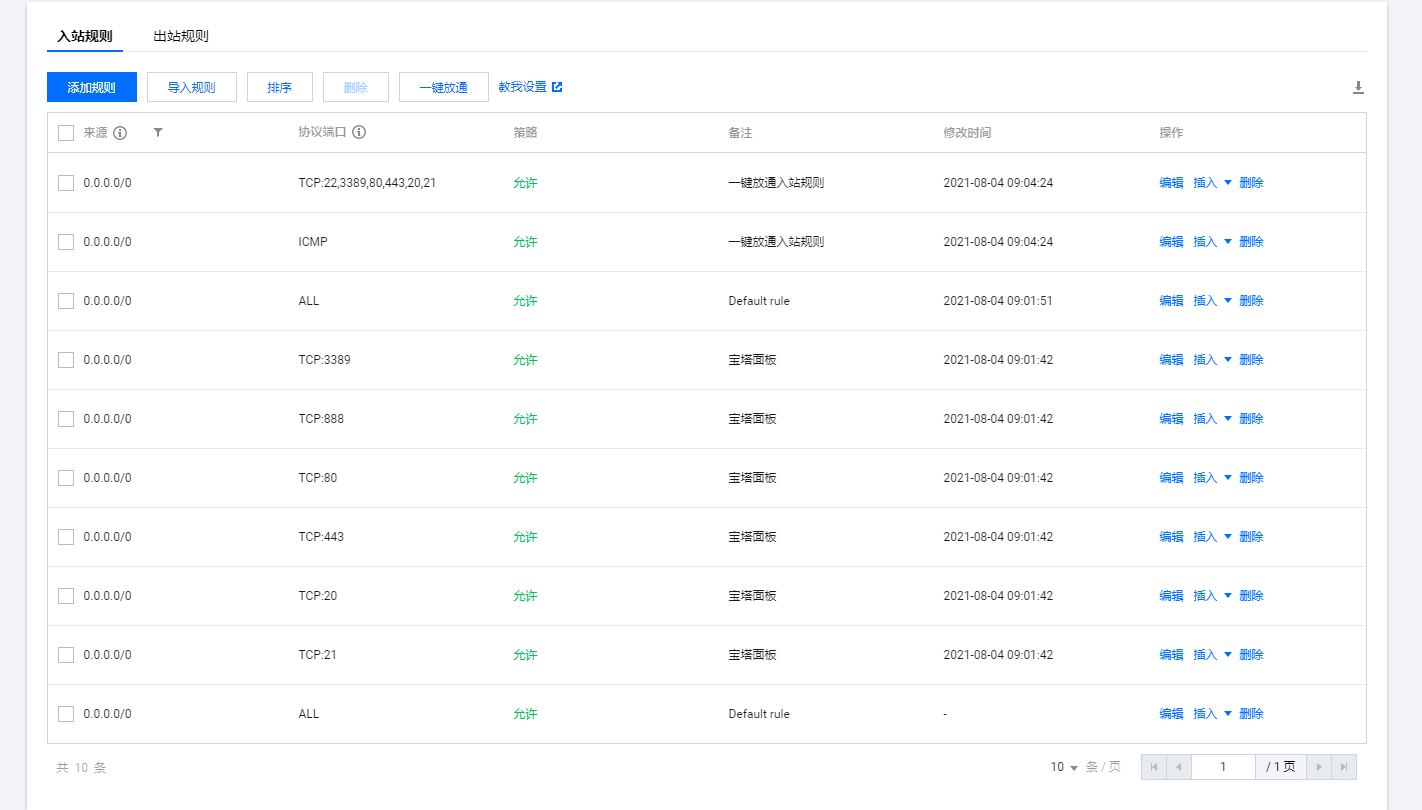Check the TCP:21 rule row
The image size is (1422, 810).
click(x=66, y=655)
